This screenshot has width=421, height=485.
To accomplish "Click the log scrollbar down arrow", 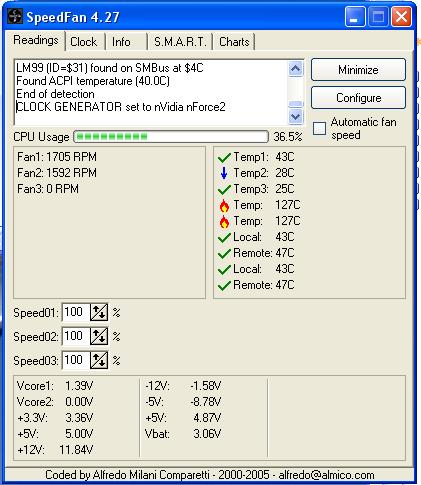I will 296,117.
